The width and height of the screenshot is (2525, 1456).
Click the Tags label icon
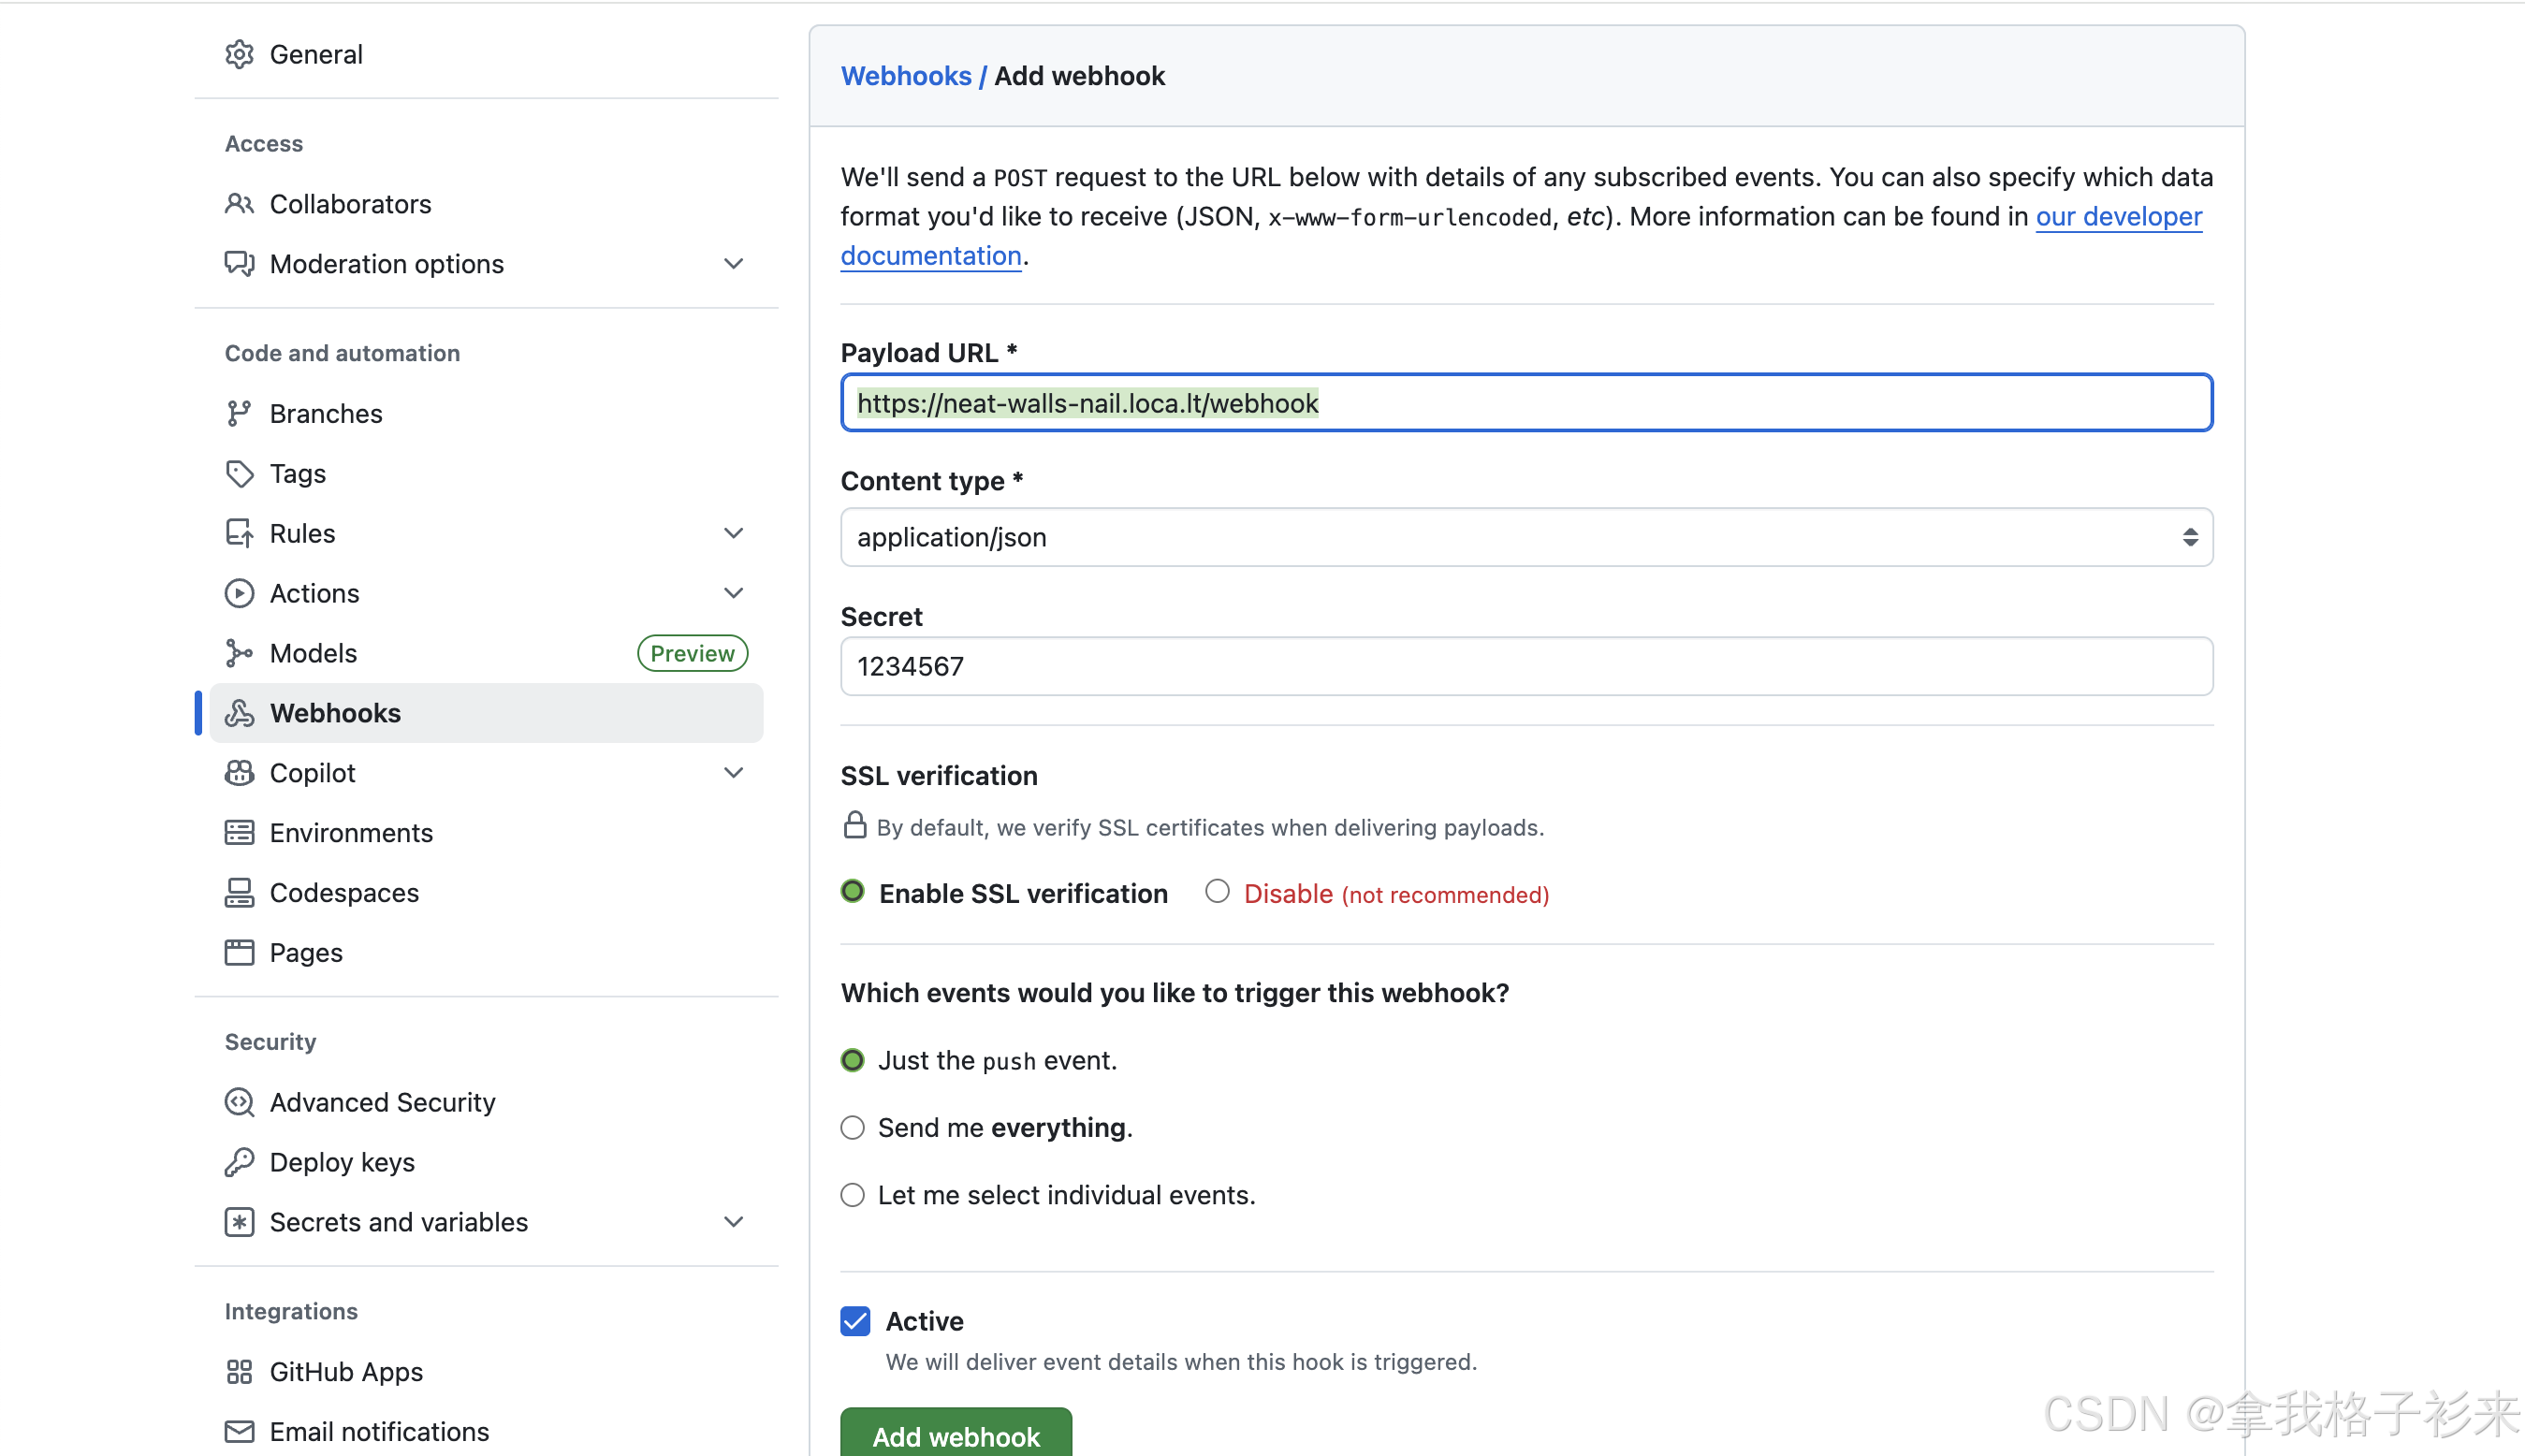(239, 473)
